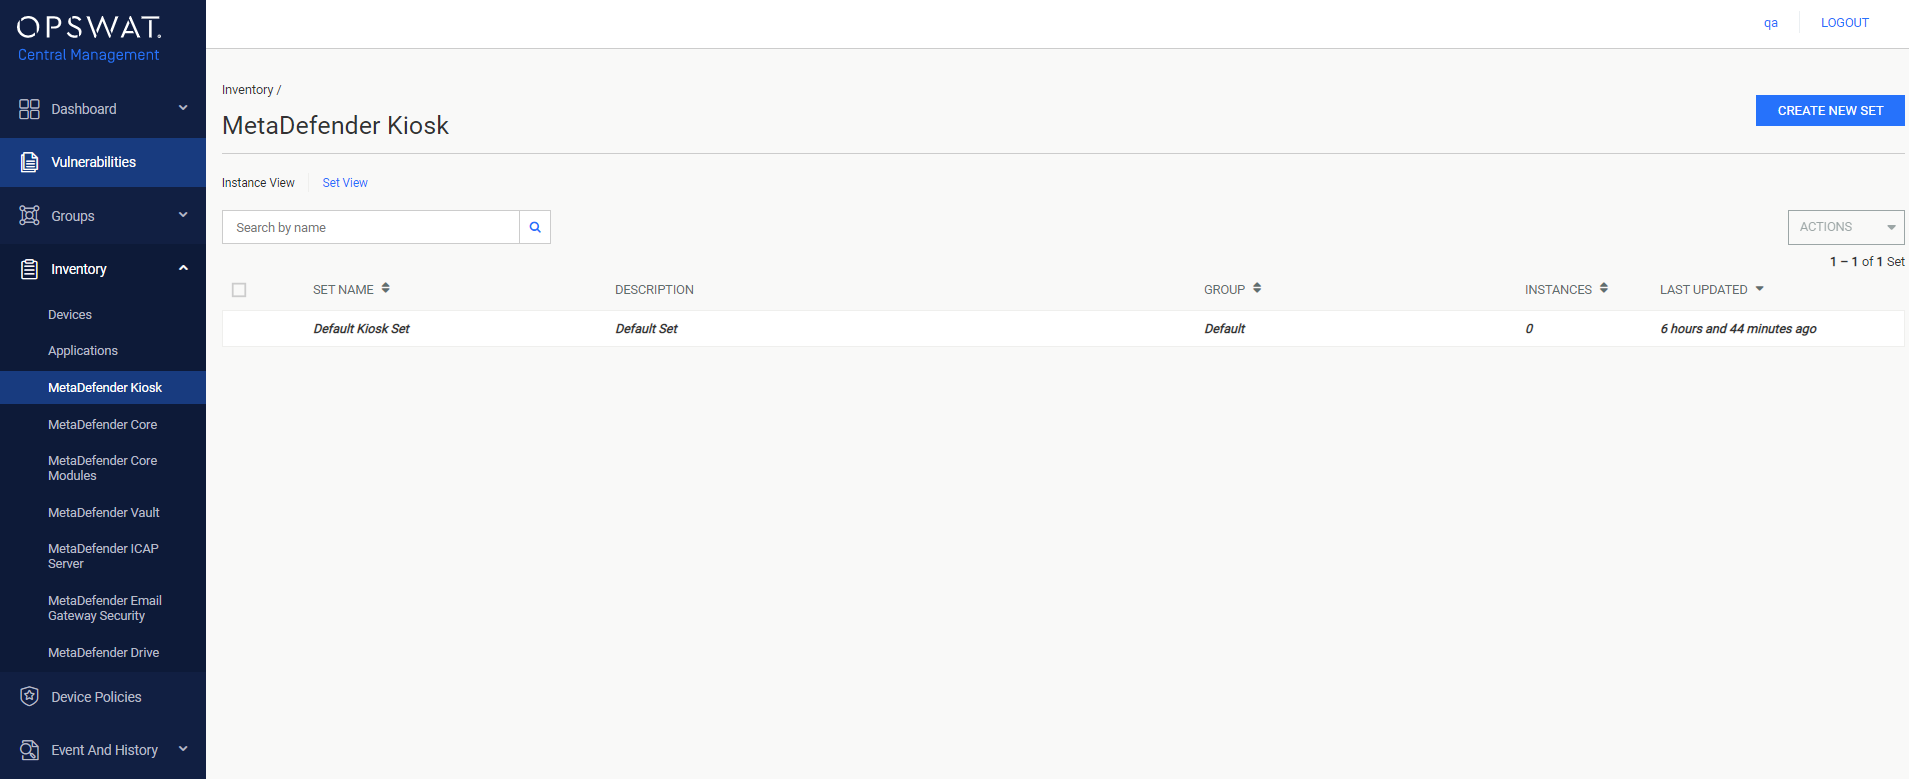The image size is (1909, 779).
Task: Click the Vulnerabilities document icon
Action: (x=30, y=162)
